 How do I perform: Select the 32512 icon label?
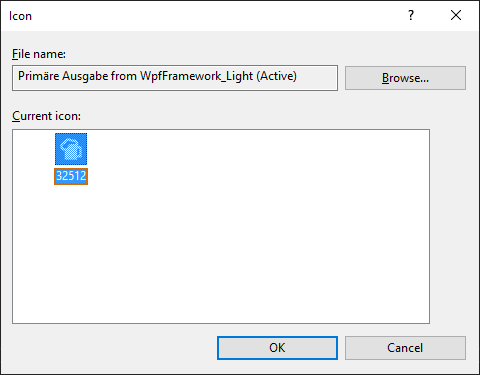71,176
